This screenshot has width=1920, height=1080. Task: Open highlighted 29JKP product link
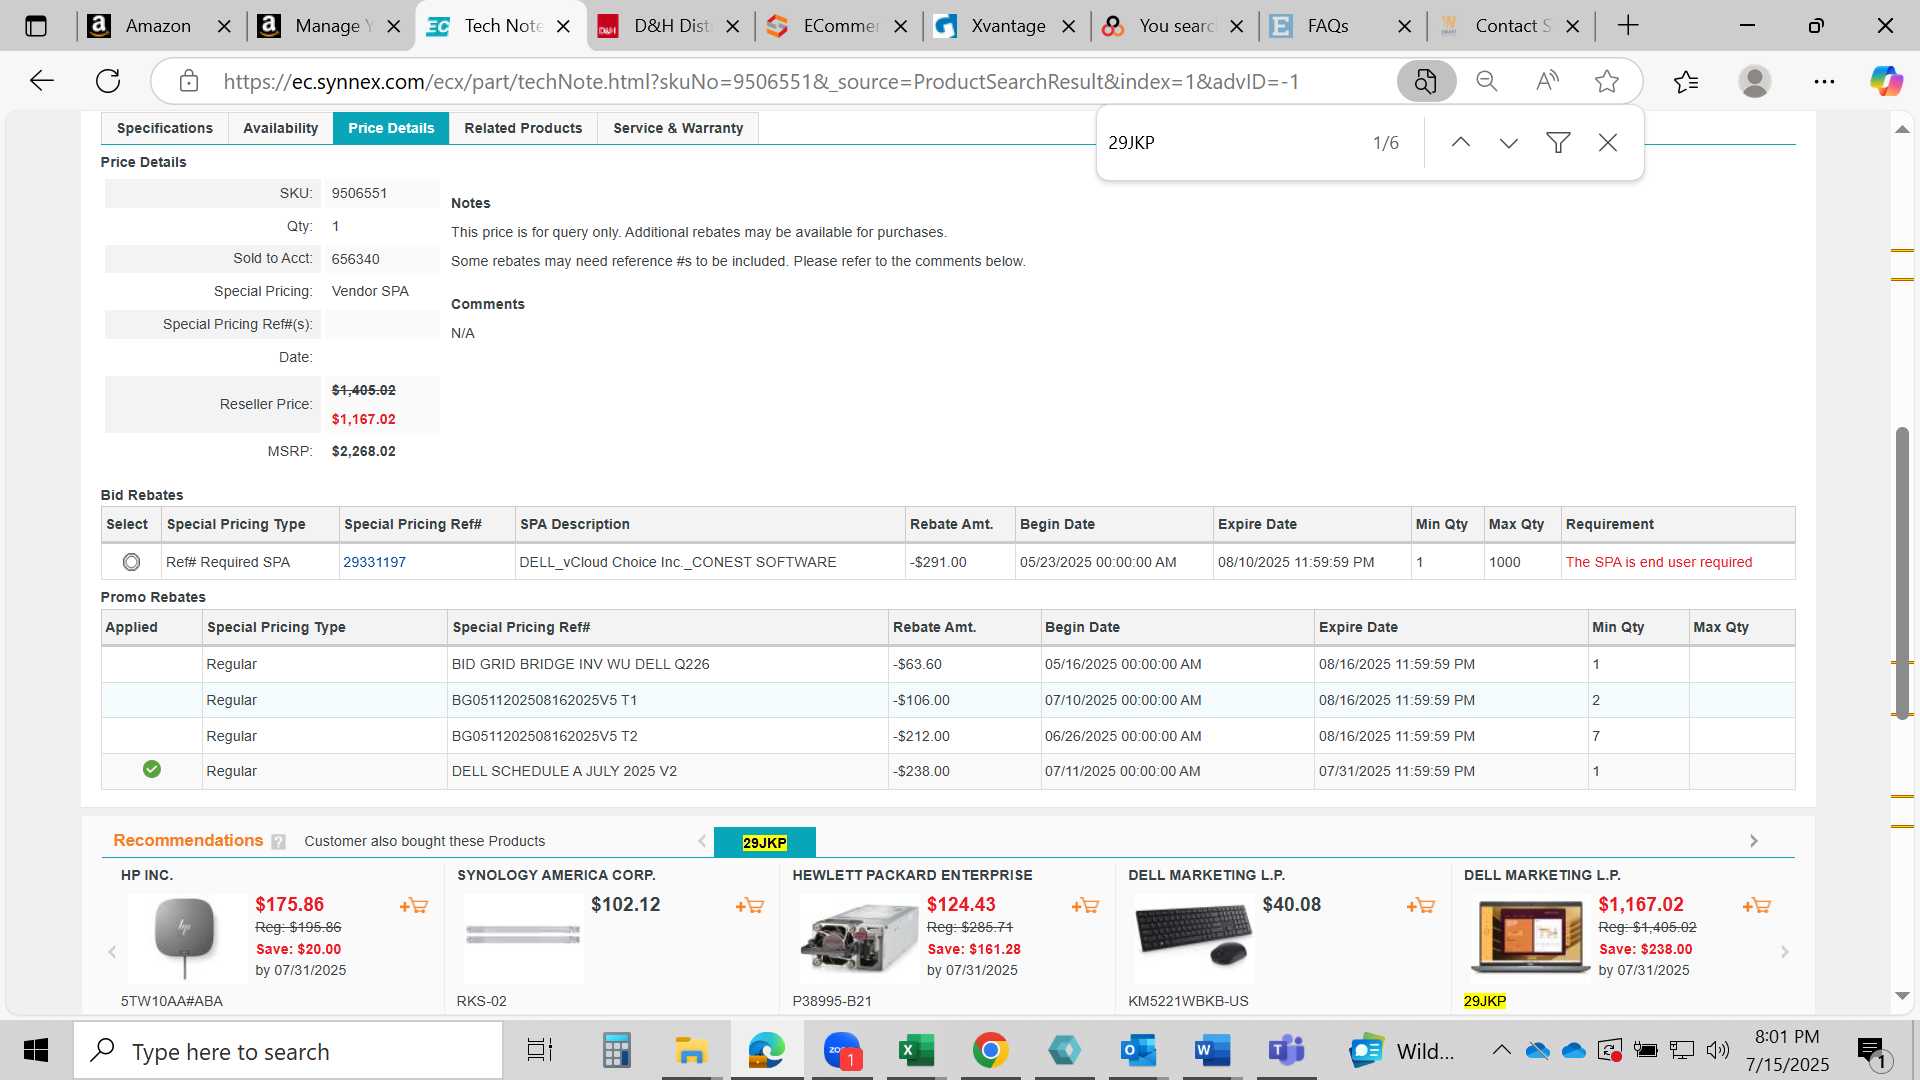[x=1484, y=1001]
